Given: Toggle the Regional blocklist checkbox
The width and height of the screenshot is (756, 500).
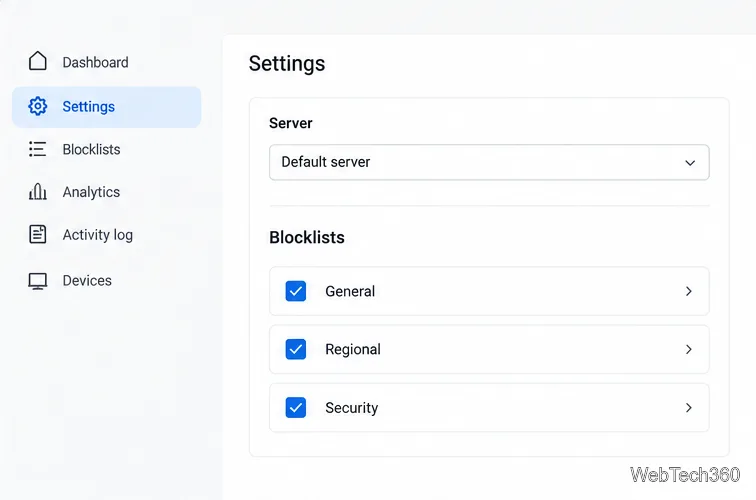Looking at the screenshot, I should click(x=296, y=349).
